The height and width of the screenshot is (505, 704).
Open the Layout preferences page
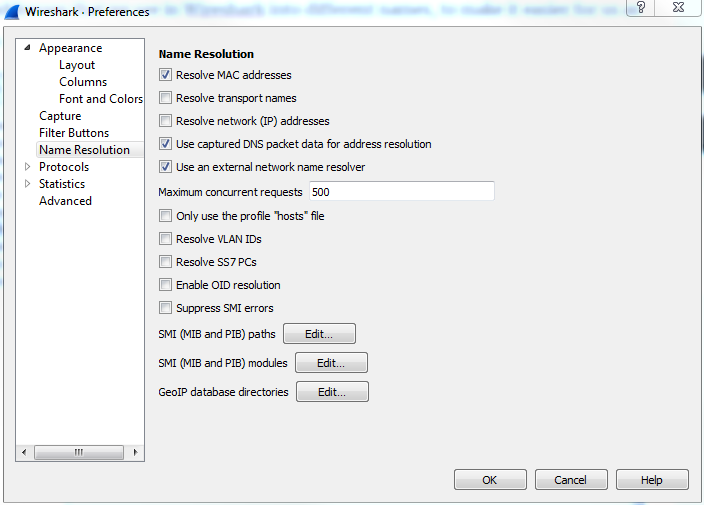click(x=77, y=65)
